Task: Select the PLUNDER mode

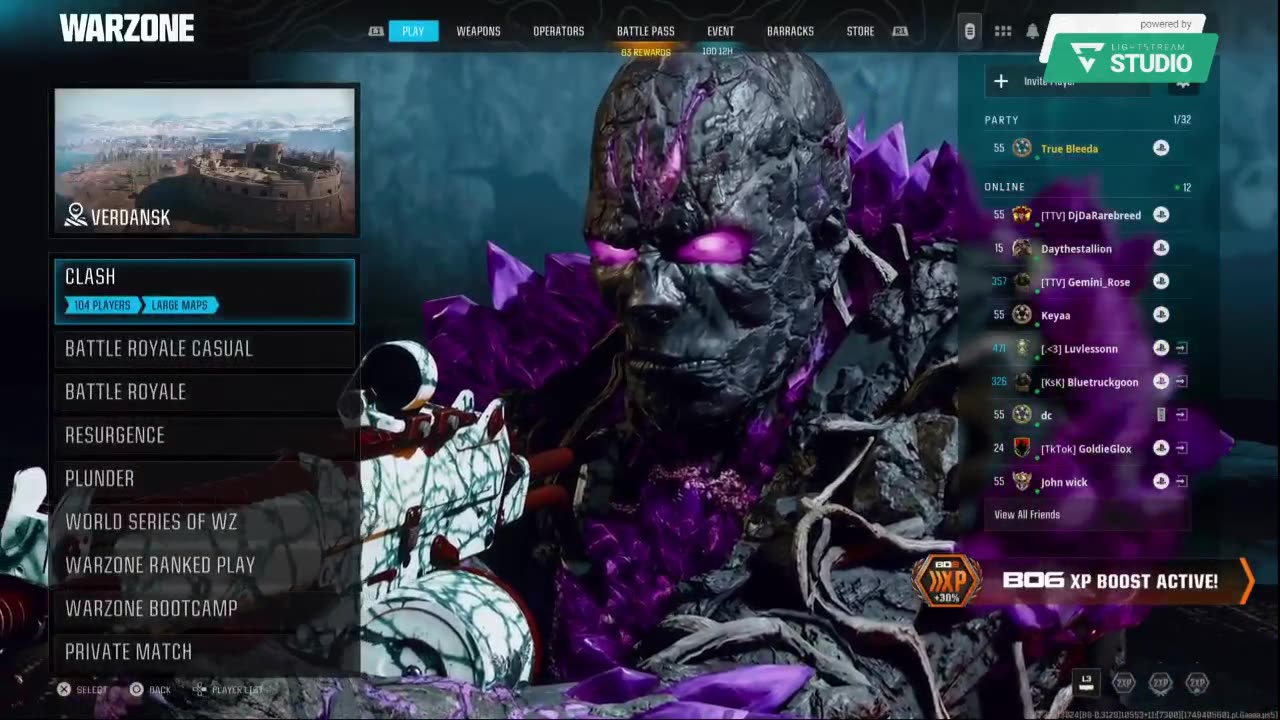Action: click(205, 478)
